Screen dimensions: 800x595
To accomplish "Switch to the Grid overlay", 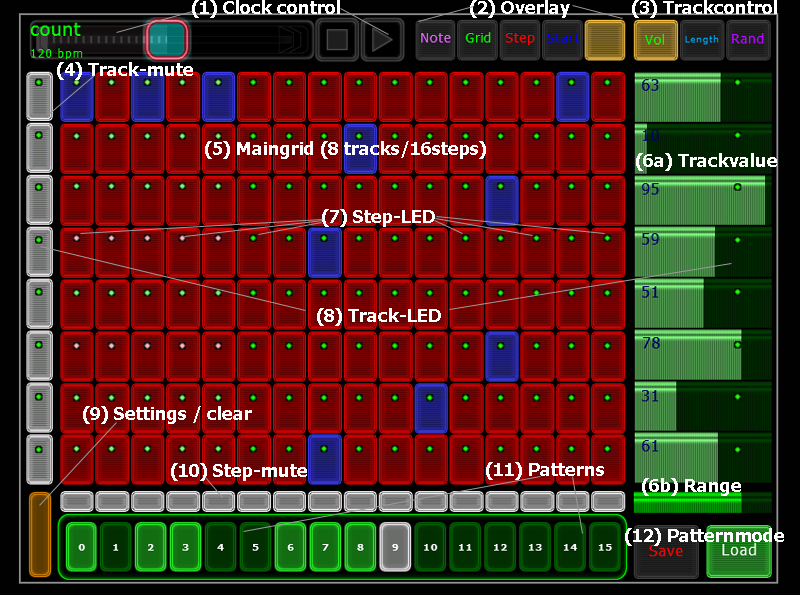I will (478, 40).
